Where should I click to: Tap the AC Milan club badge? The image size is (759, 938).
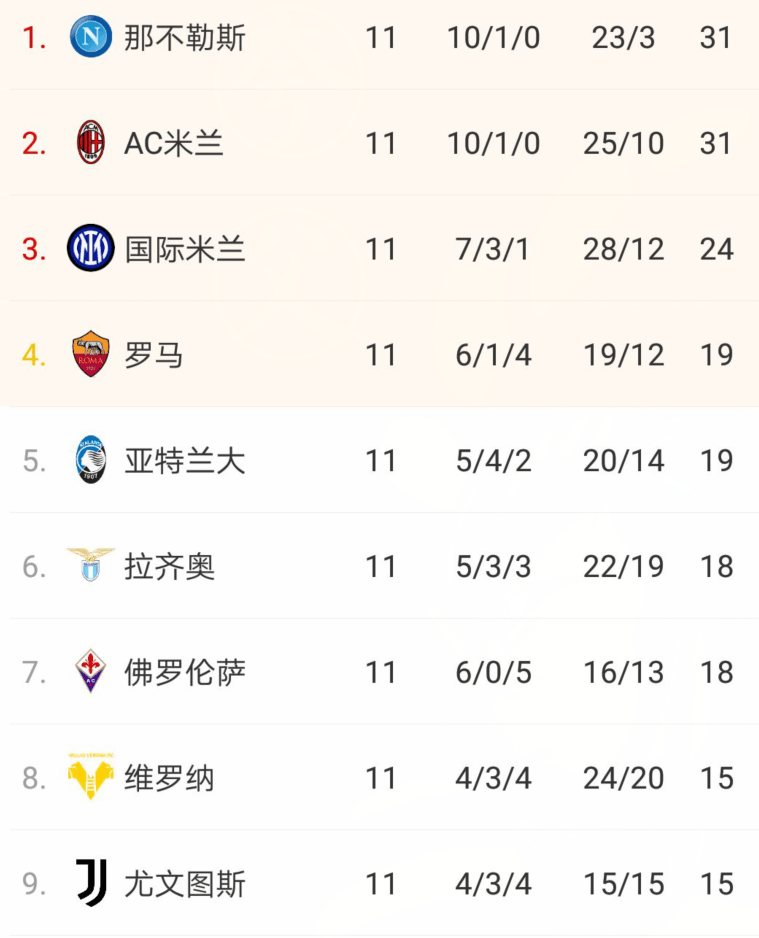click(x=91, y=143)
